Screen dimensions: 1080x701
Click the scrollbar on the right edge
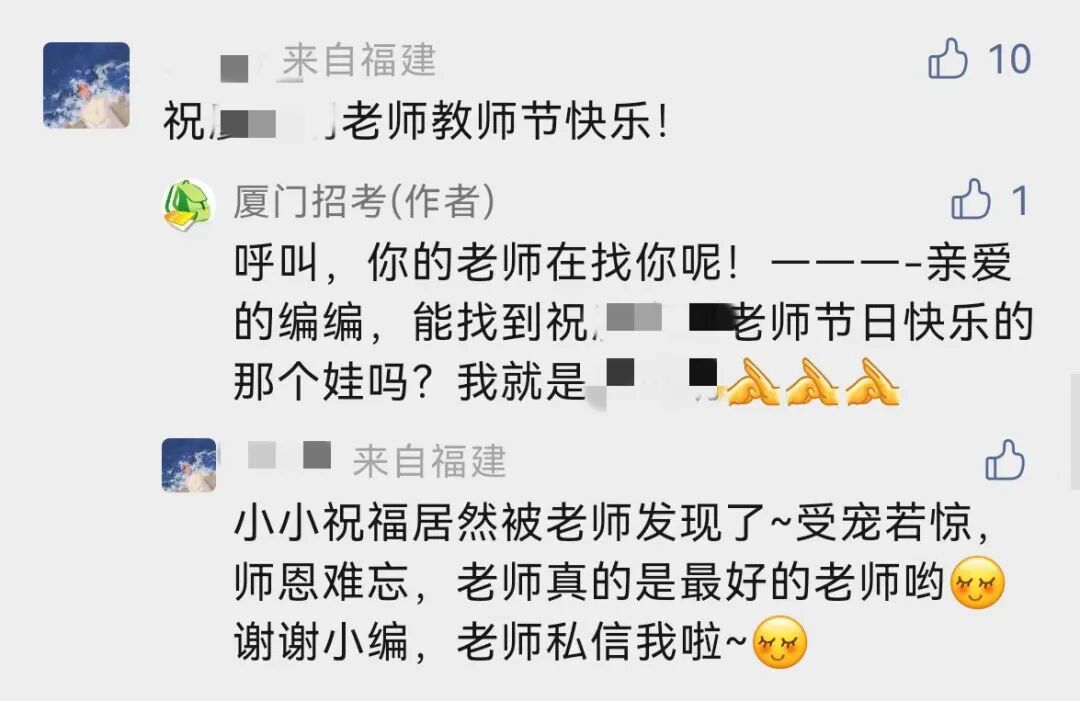coord(1075,431)
